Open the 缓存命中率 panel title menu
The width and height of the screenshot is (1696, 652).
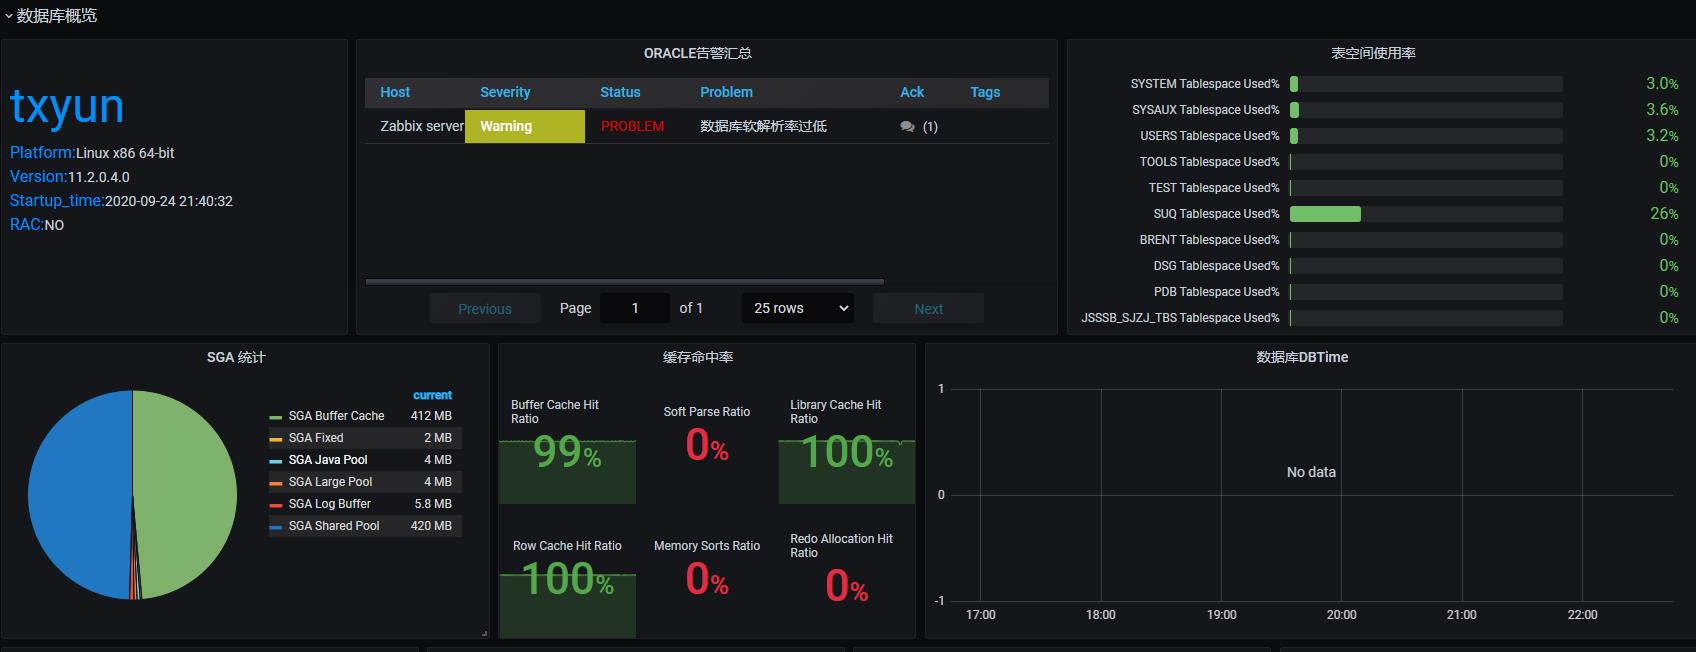tap(698, 357)
